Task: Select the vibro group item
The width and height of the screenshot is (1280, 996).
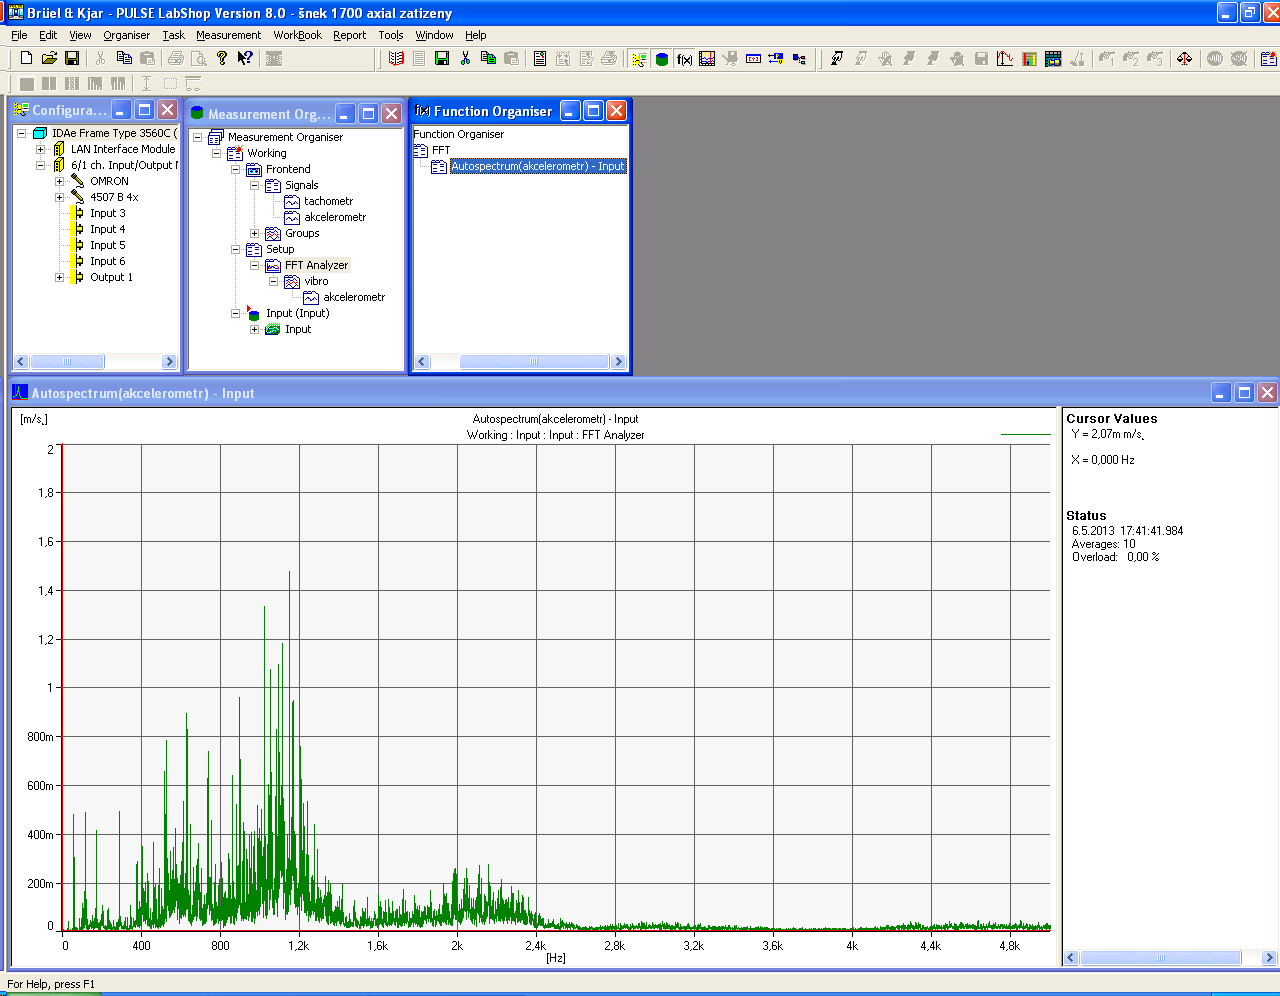Action: (316, 281)
